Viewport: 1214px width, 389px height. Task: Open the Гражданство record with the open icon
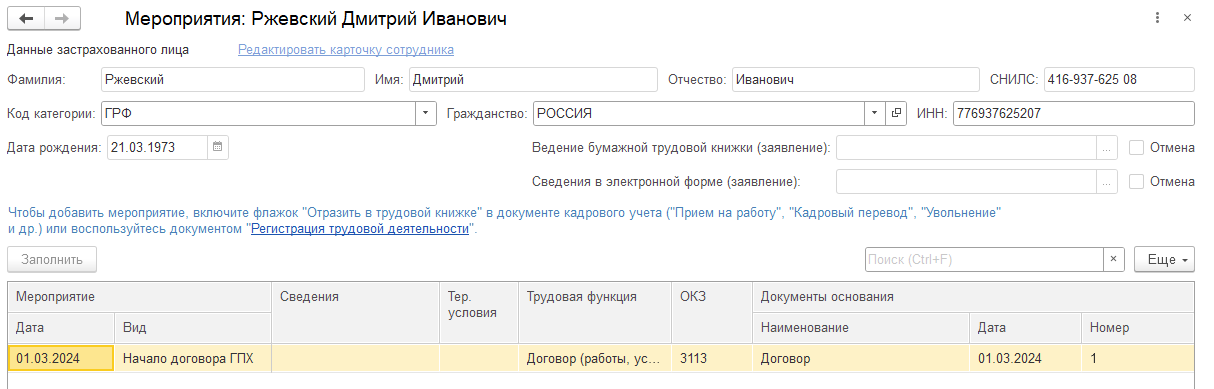point(896,114)
